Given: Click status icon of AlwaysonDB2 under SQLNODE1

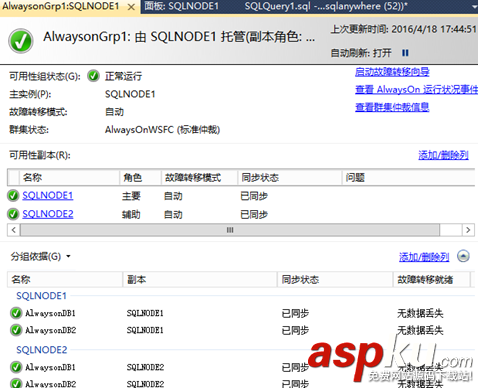Looking at the screenshot, I should click(16, 330).
